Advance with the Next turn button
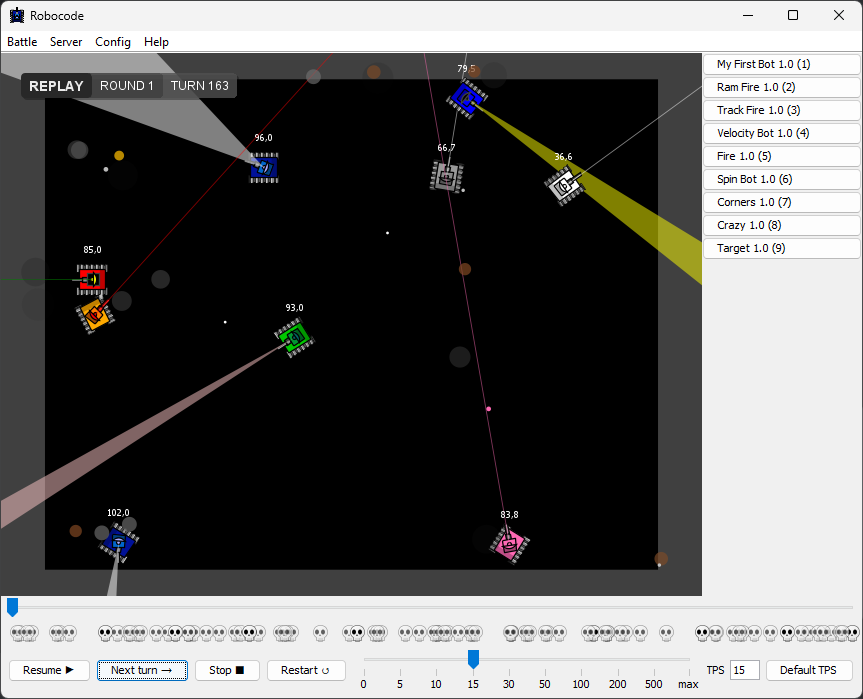This screenshot has height=699, width=863. (142, 670)
